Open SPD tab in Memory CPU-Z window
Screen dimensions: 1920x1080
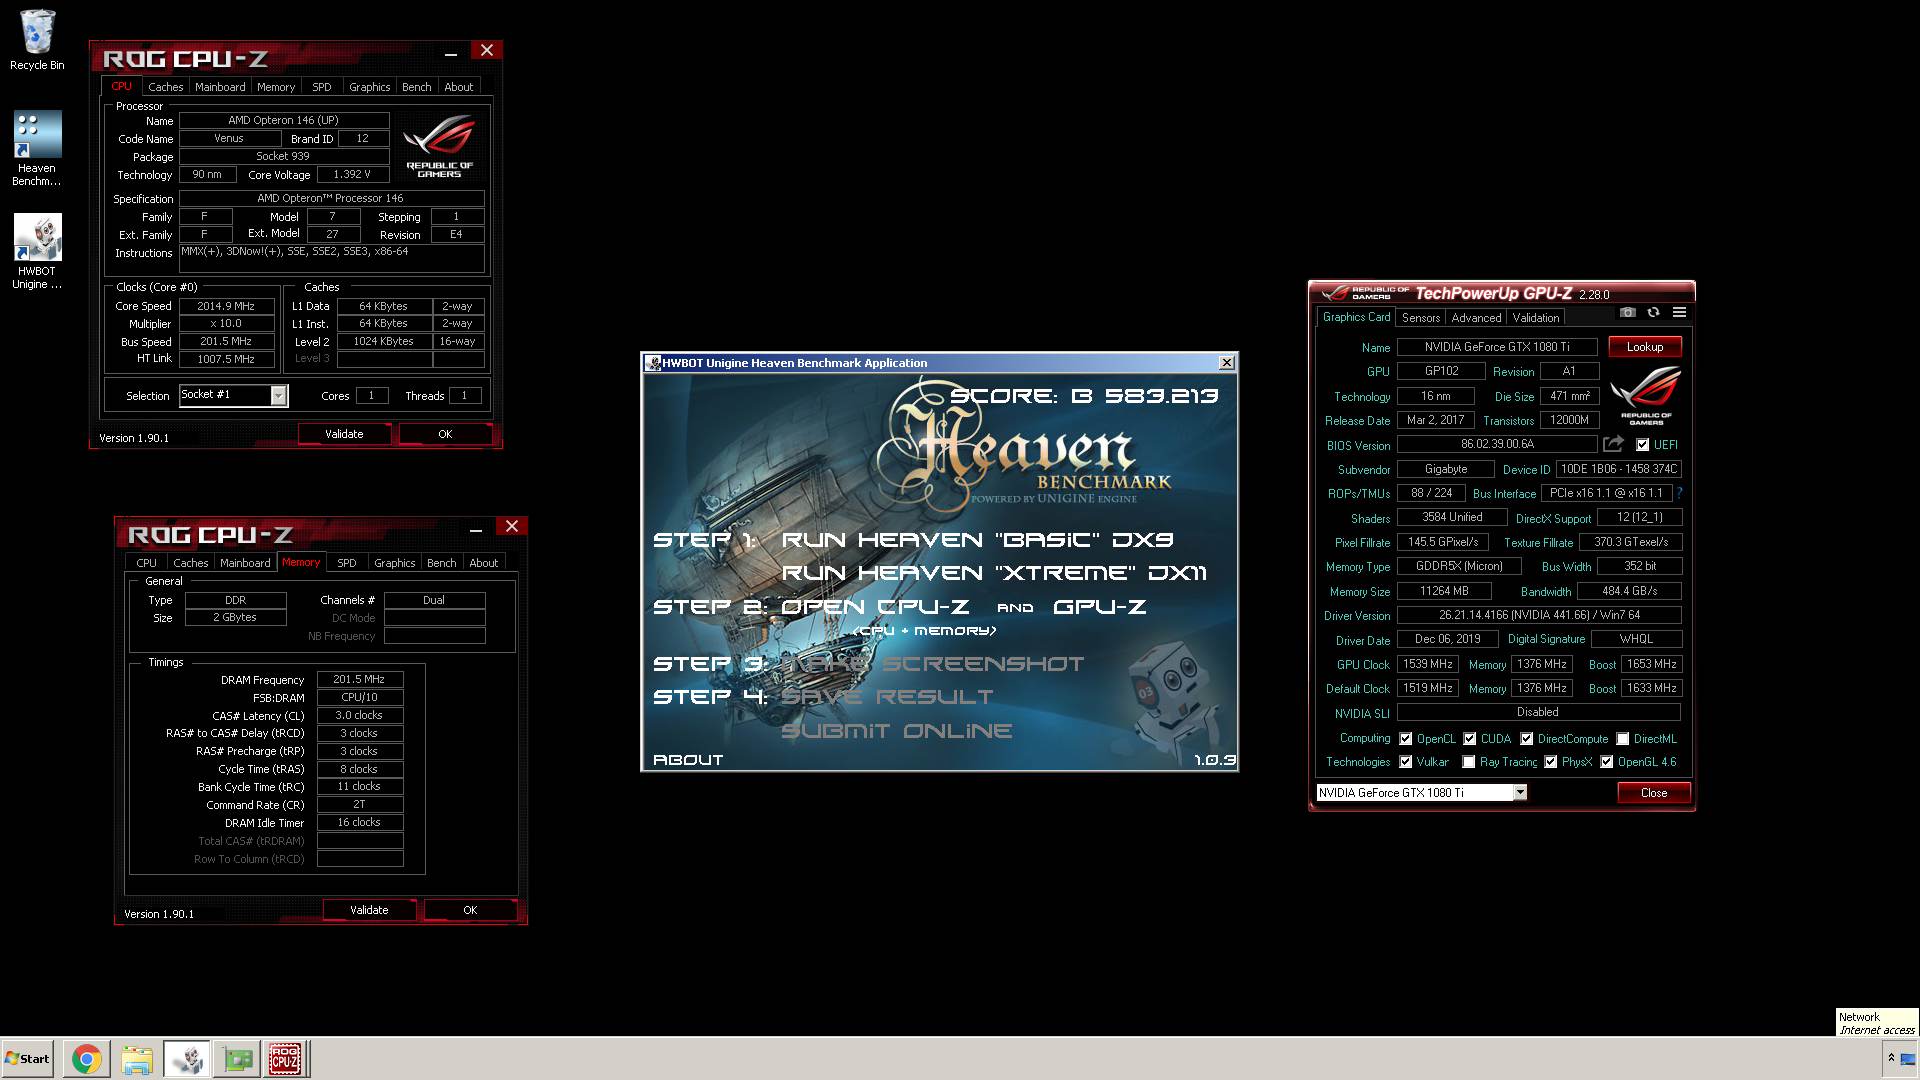pos(347,563)
